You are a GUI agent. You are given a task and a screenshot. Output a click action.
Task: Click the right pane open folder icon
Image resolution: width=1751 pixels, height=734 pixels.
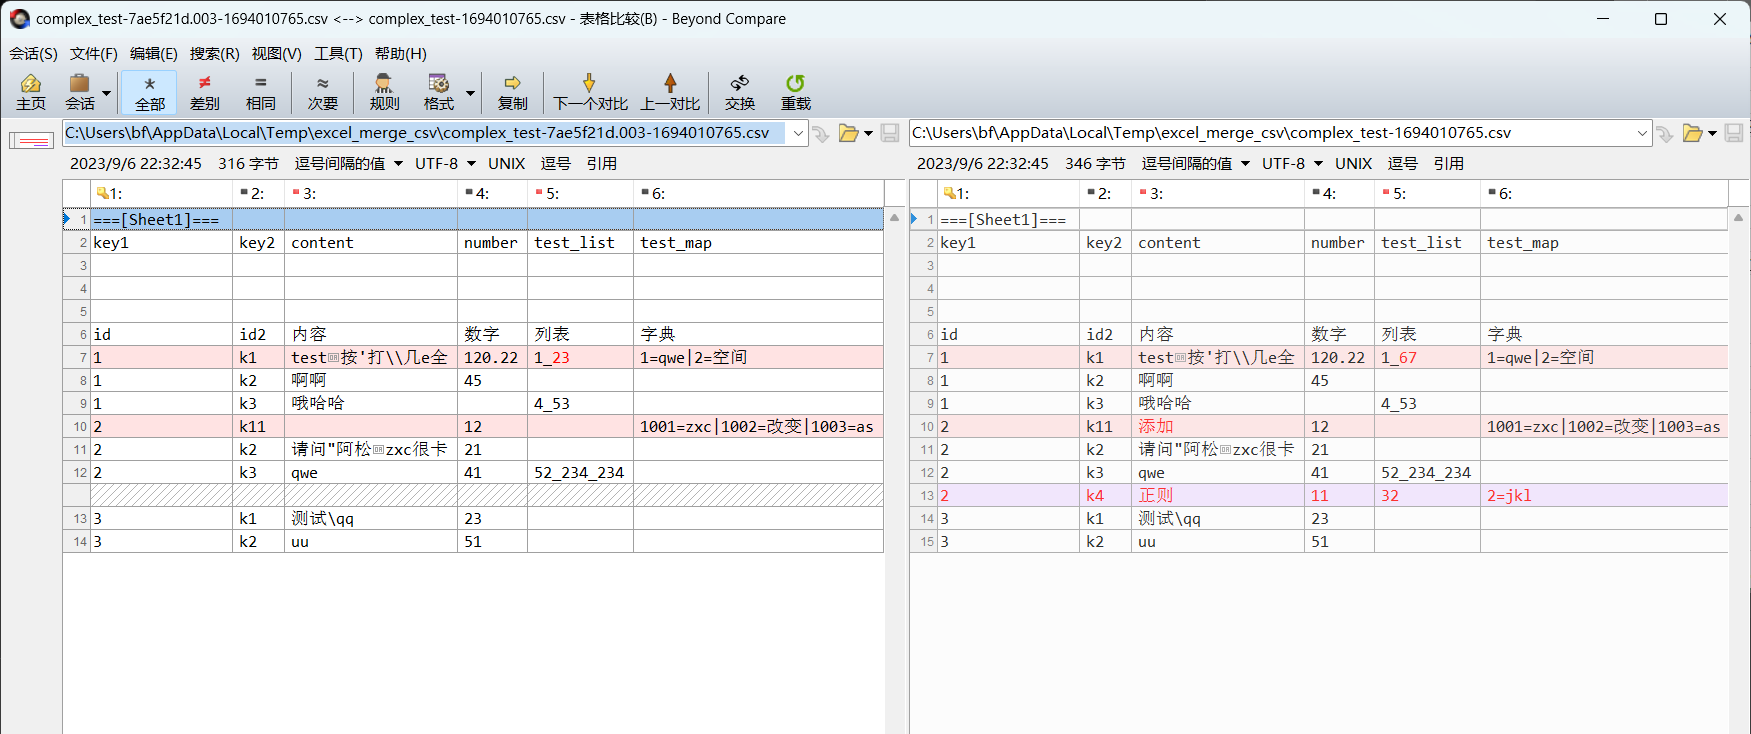tap(1693, 133)
